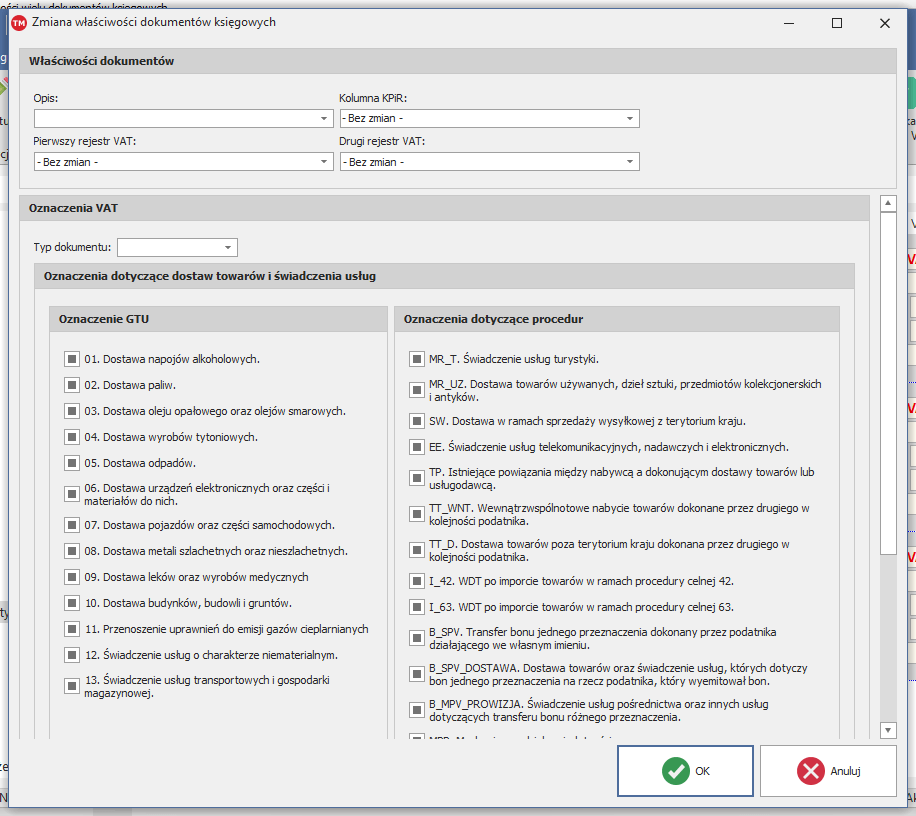Click the scroll up arrow in Oznaczenia VAT
This screenshot has height=816, width=916.
pyautogui.click(x=887, y=203)
